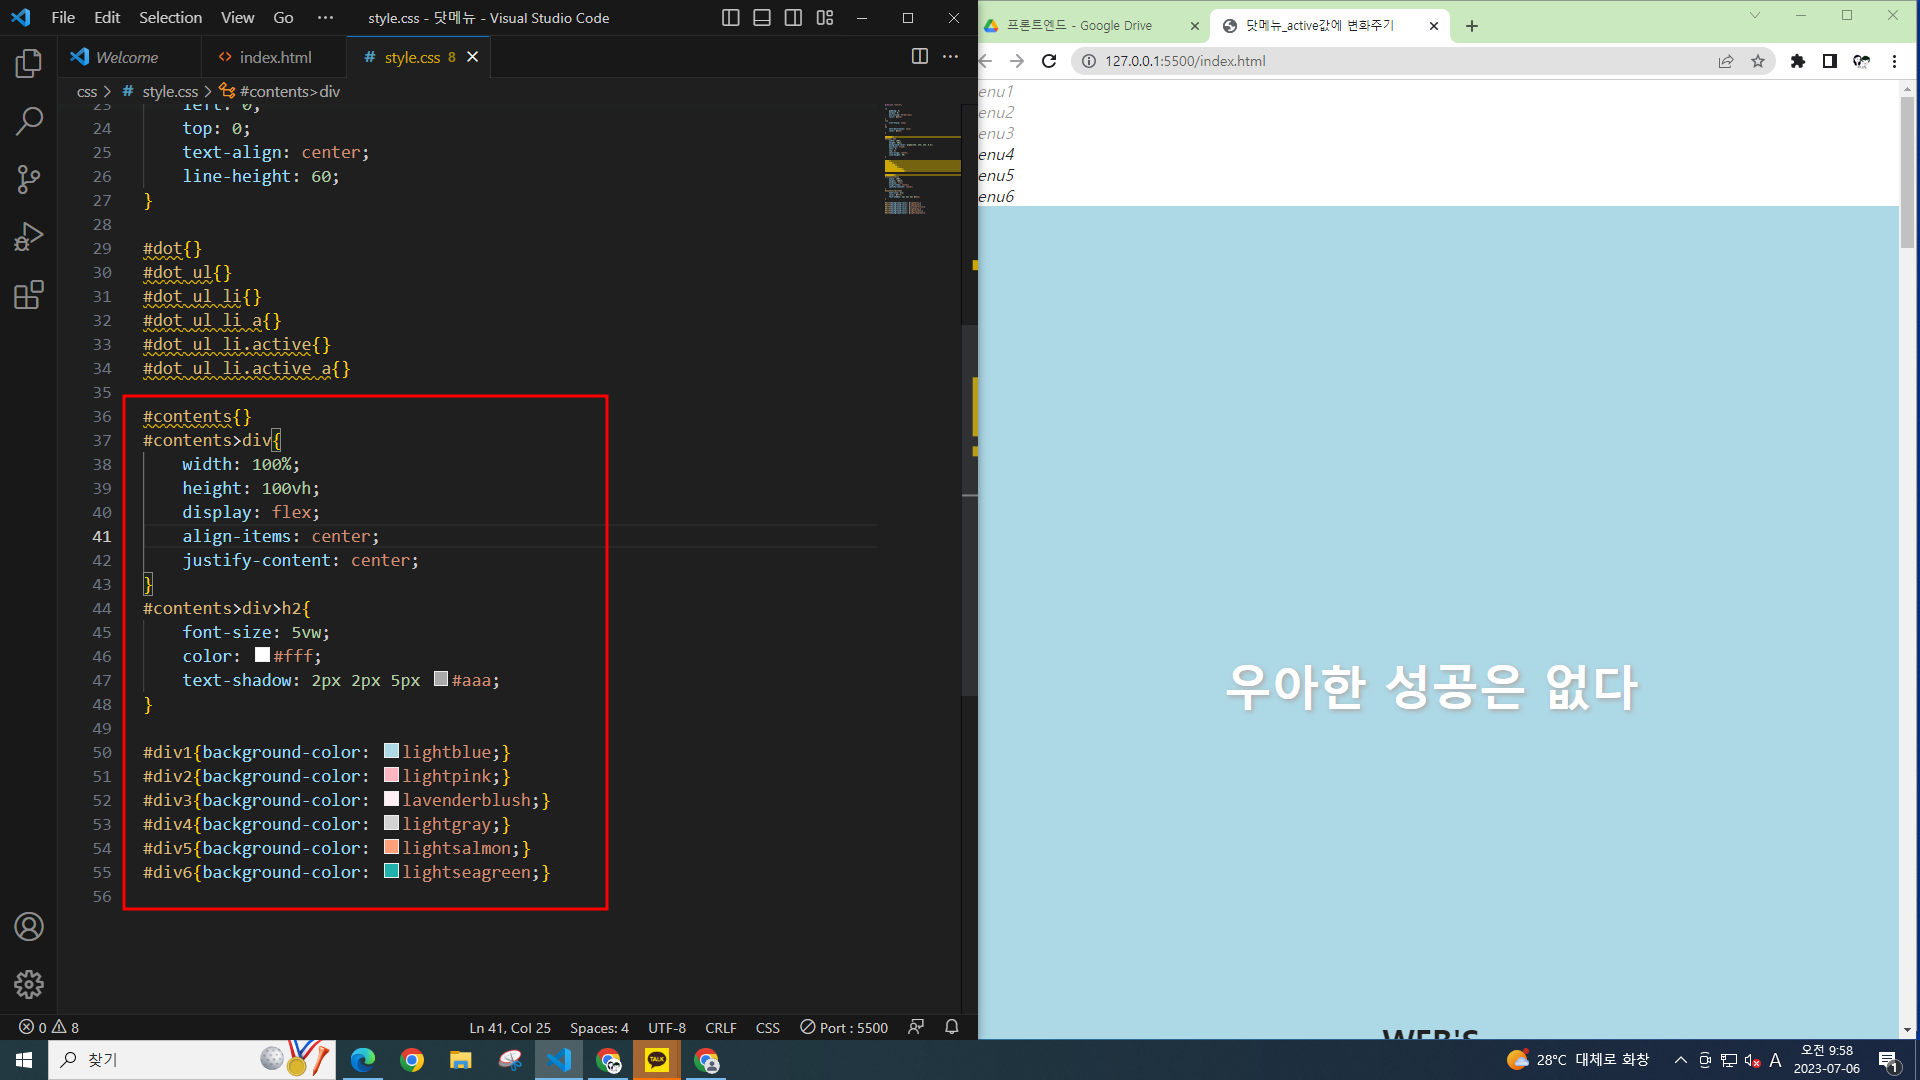This screenshot has height=1080, width=1920.
Task: Expand the system tray hidden icons chevron
Action: click(x=1680, y=1060)
